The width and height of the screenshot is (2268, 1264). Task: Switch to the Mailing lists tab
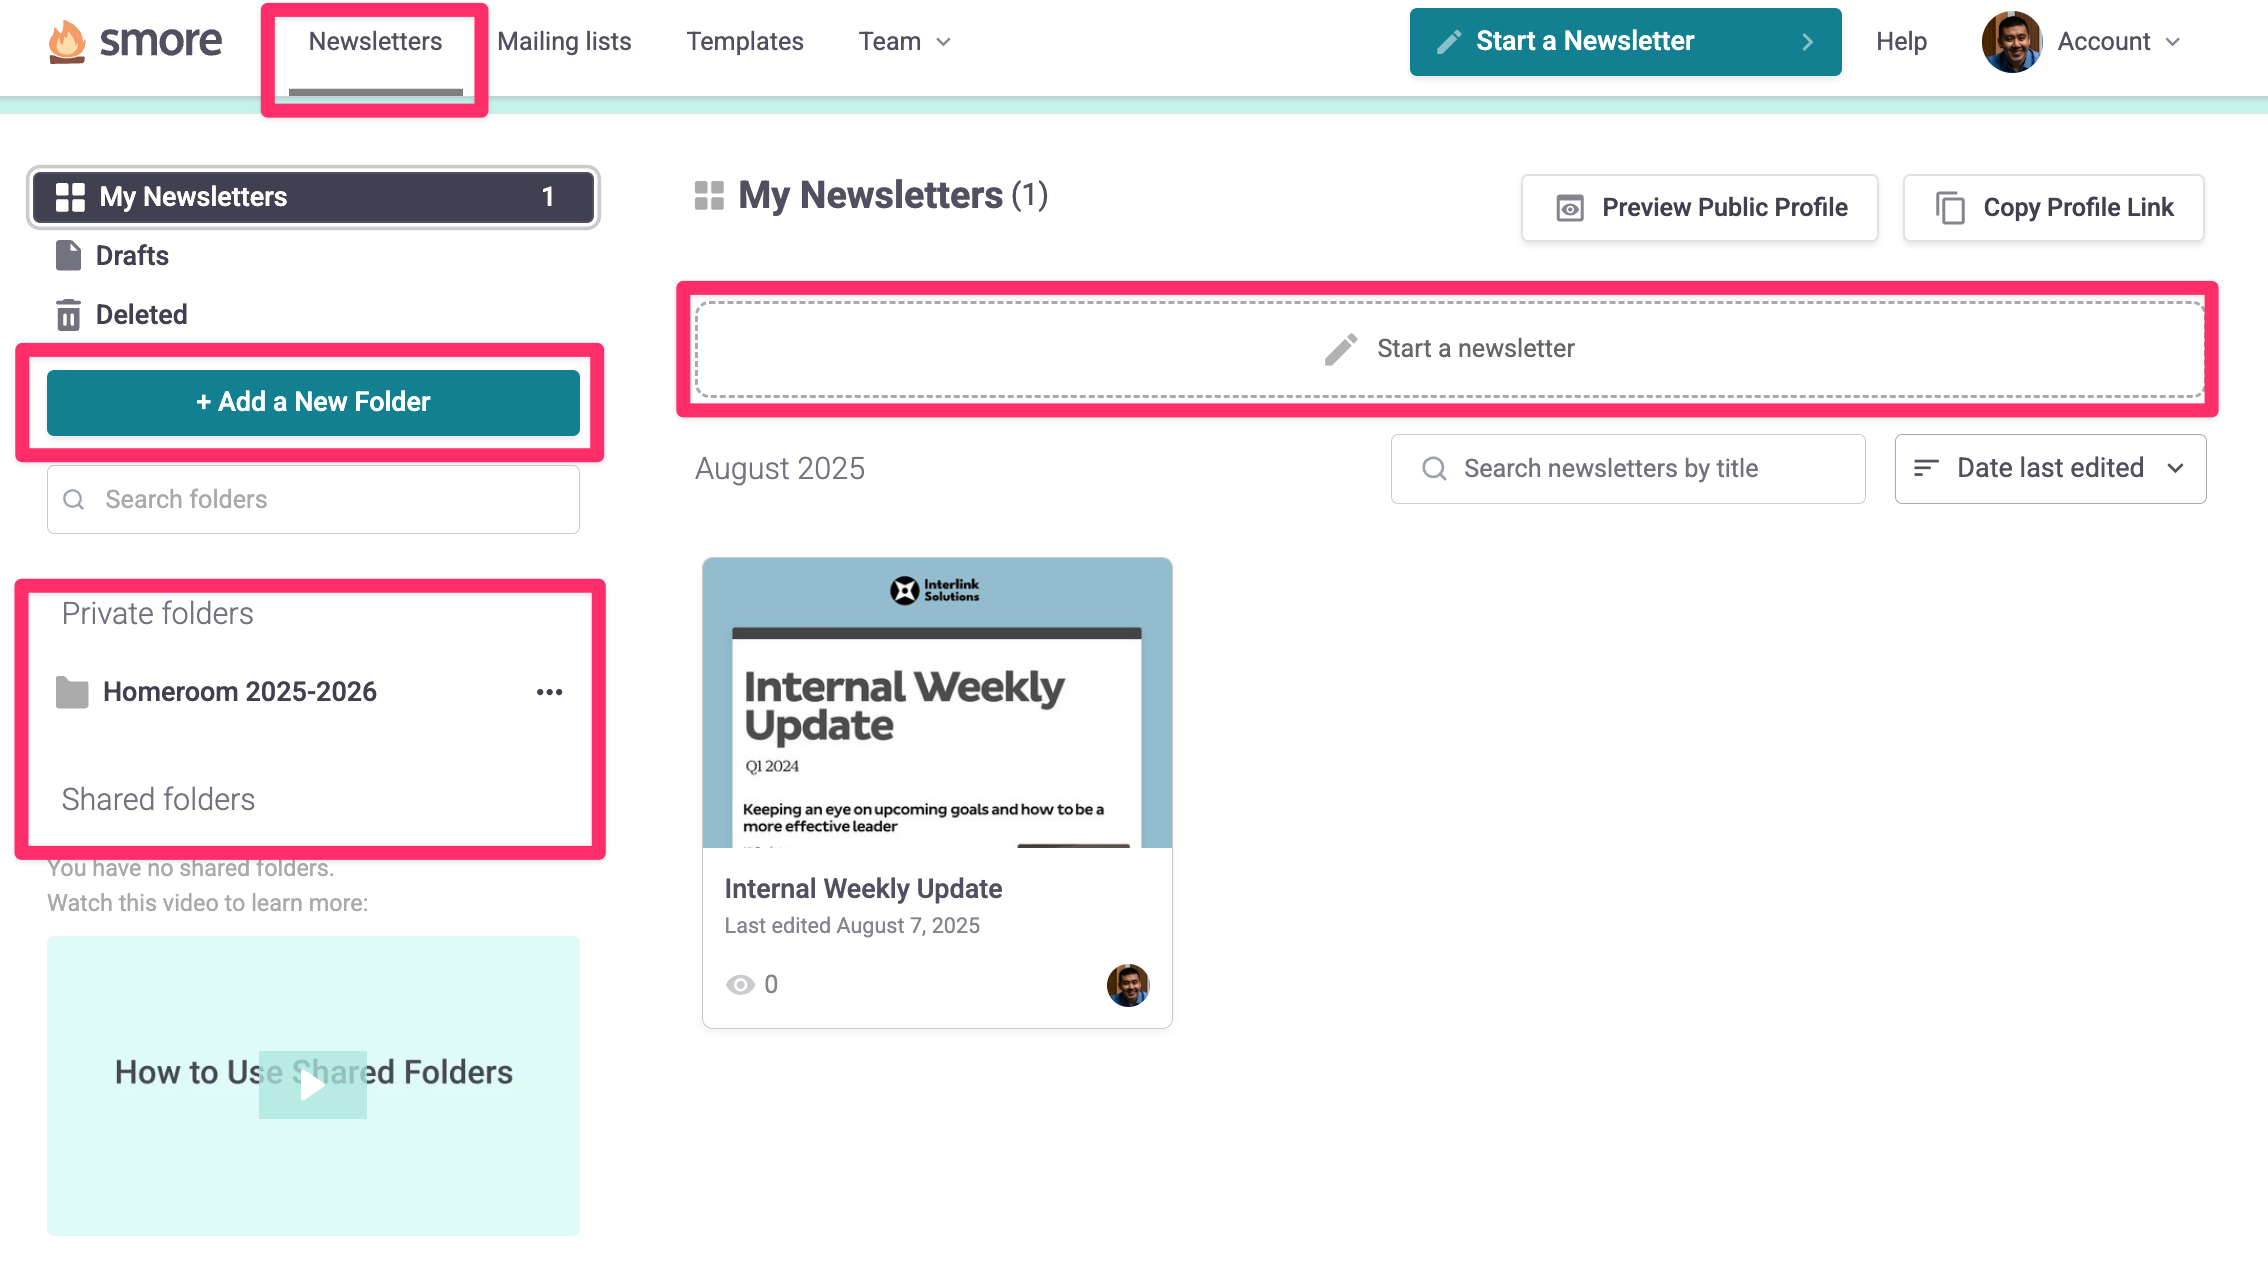point(564,42)
